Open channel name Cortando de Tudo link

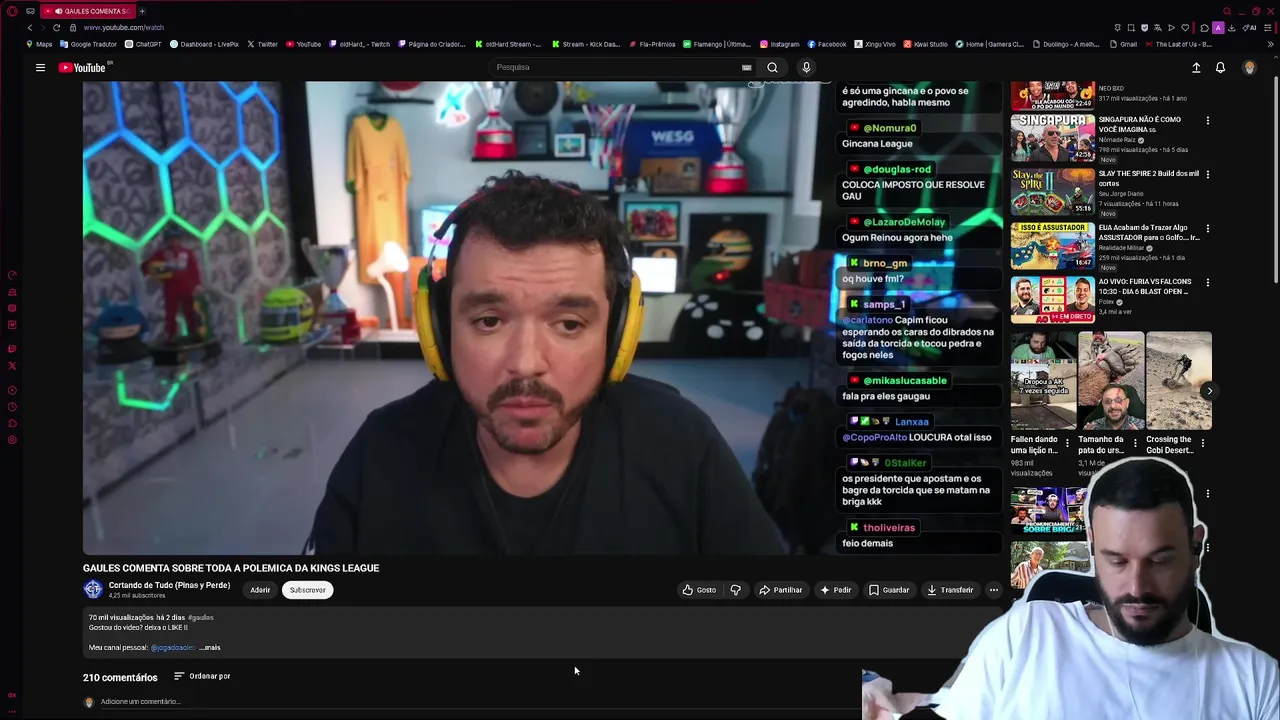[x=169, y=585]
